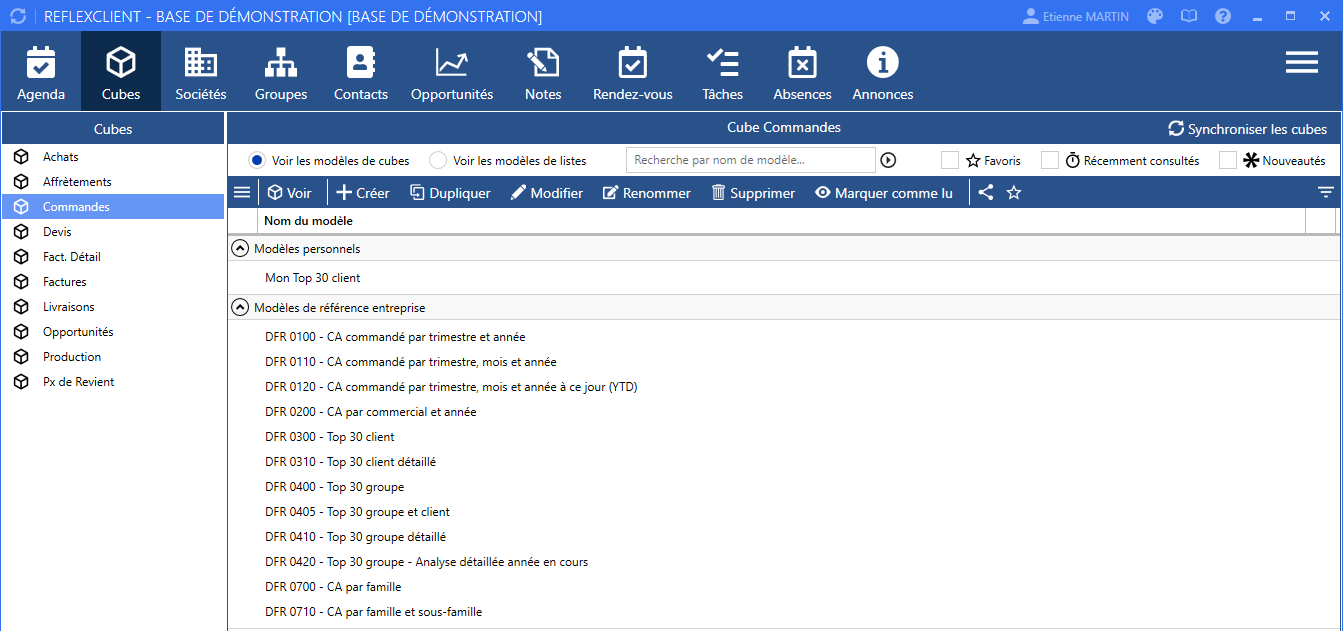Click the Créer toolbar button
Screen dimensions: 1343x631
pyautogui.click(x=362, y=193)
